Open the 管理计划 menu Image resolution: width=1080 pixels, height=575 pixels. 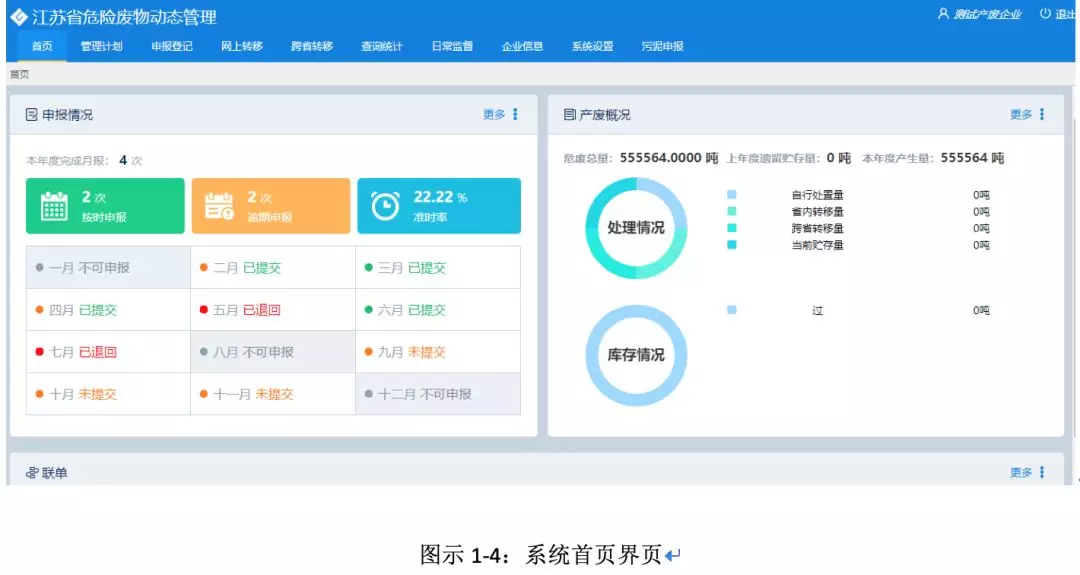coord(101,46)
